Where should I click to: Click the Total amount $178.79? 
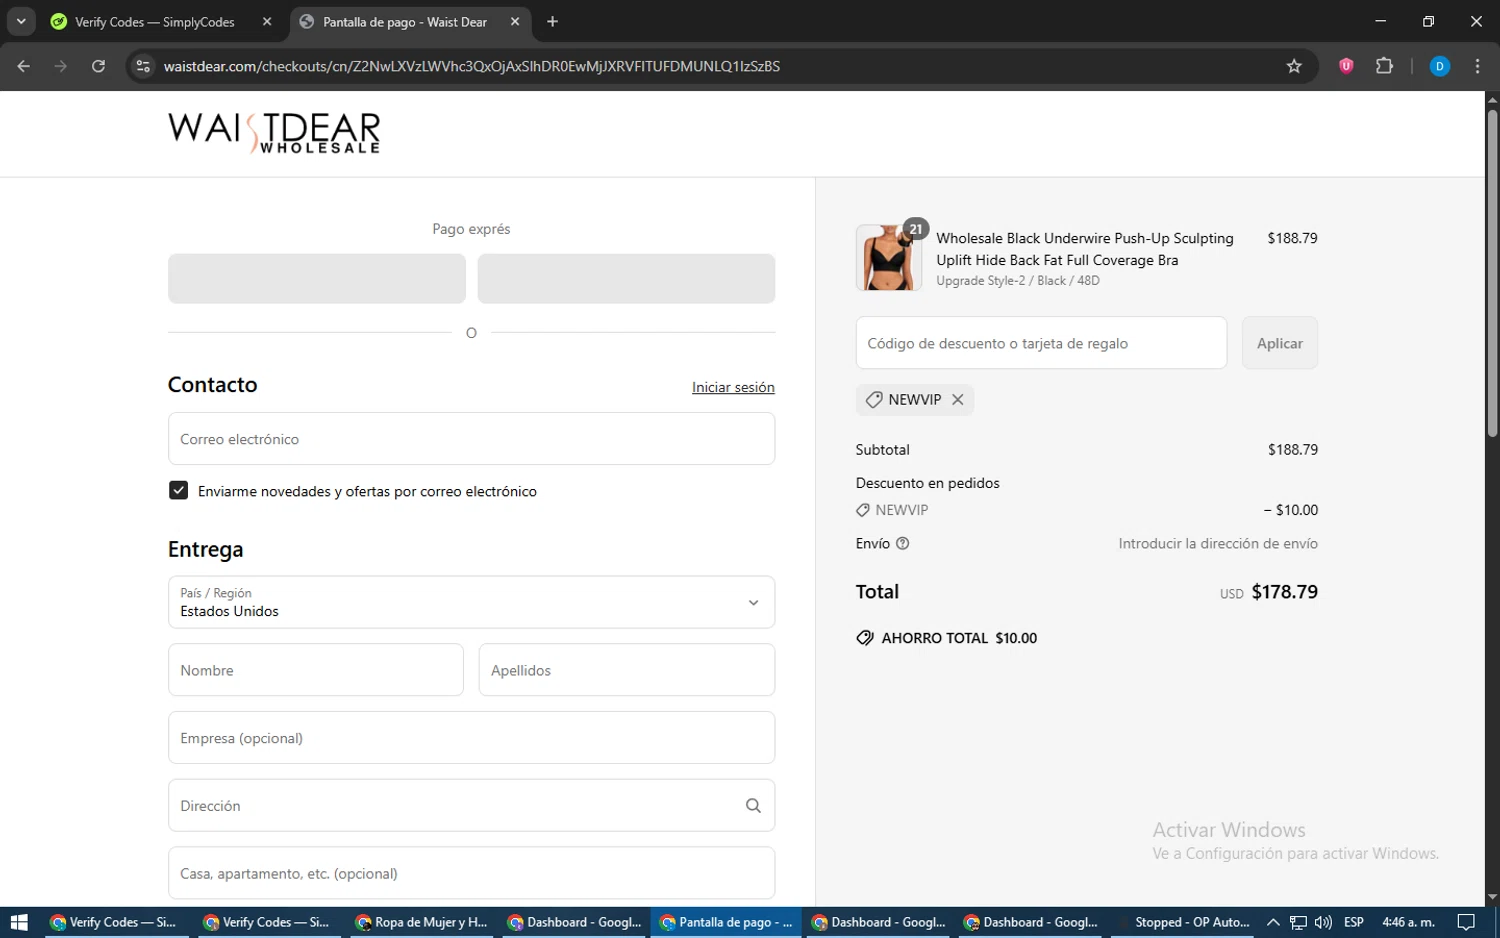pos(1284,592)
